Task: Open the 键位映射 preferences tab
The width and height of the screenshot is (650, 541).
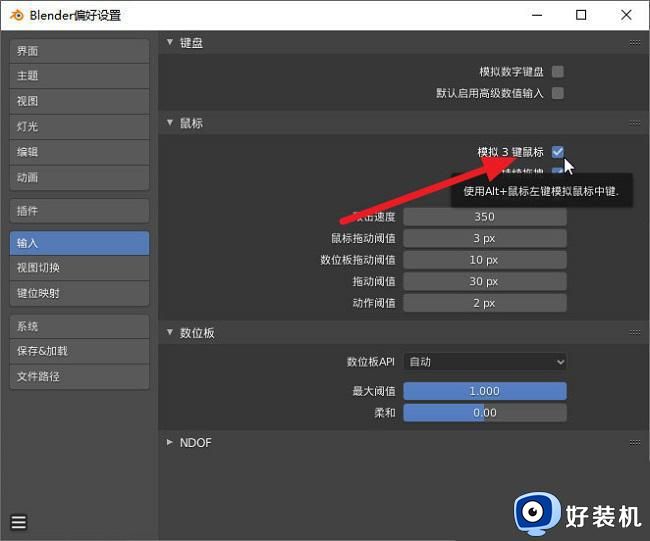Action: [80, 293]
